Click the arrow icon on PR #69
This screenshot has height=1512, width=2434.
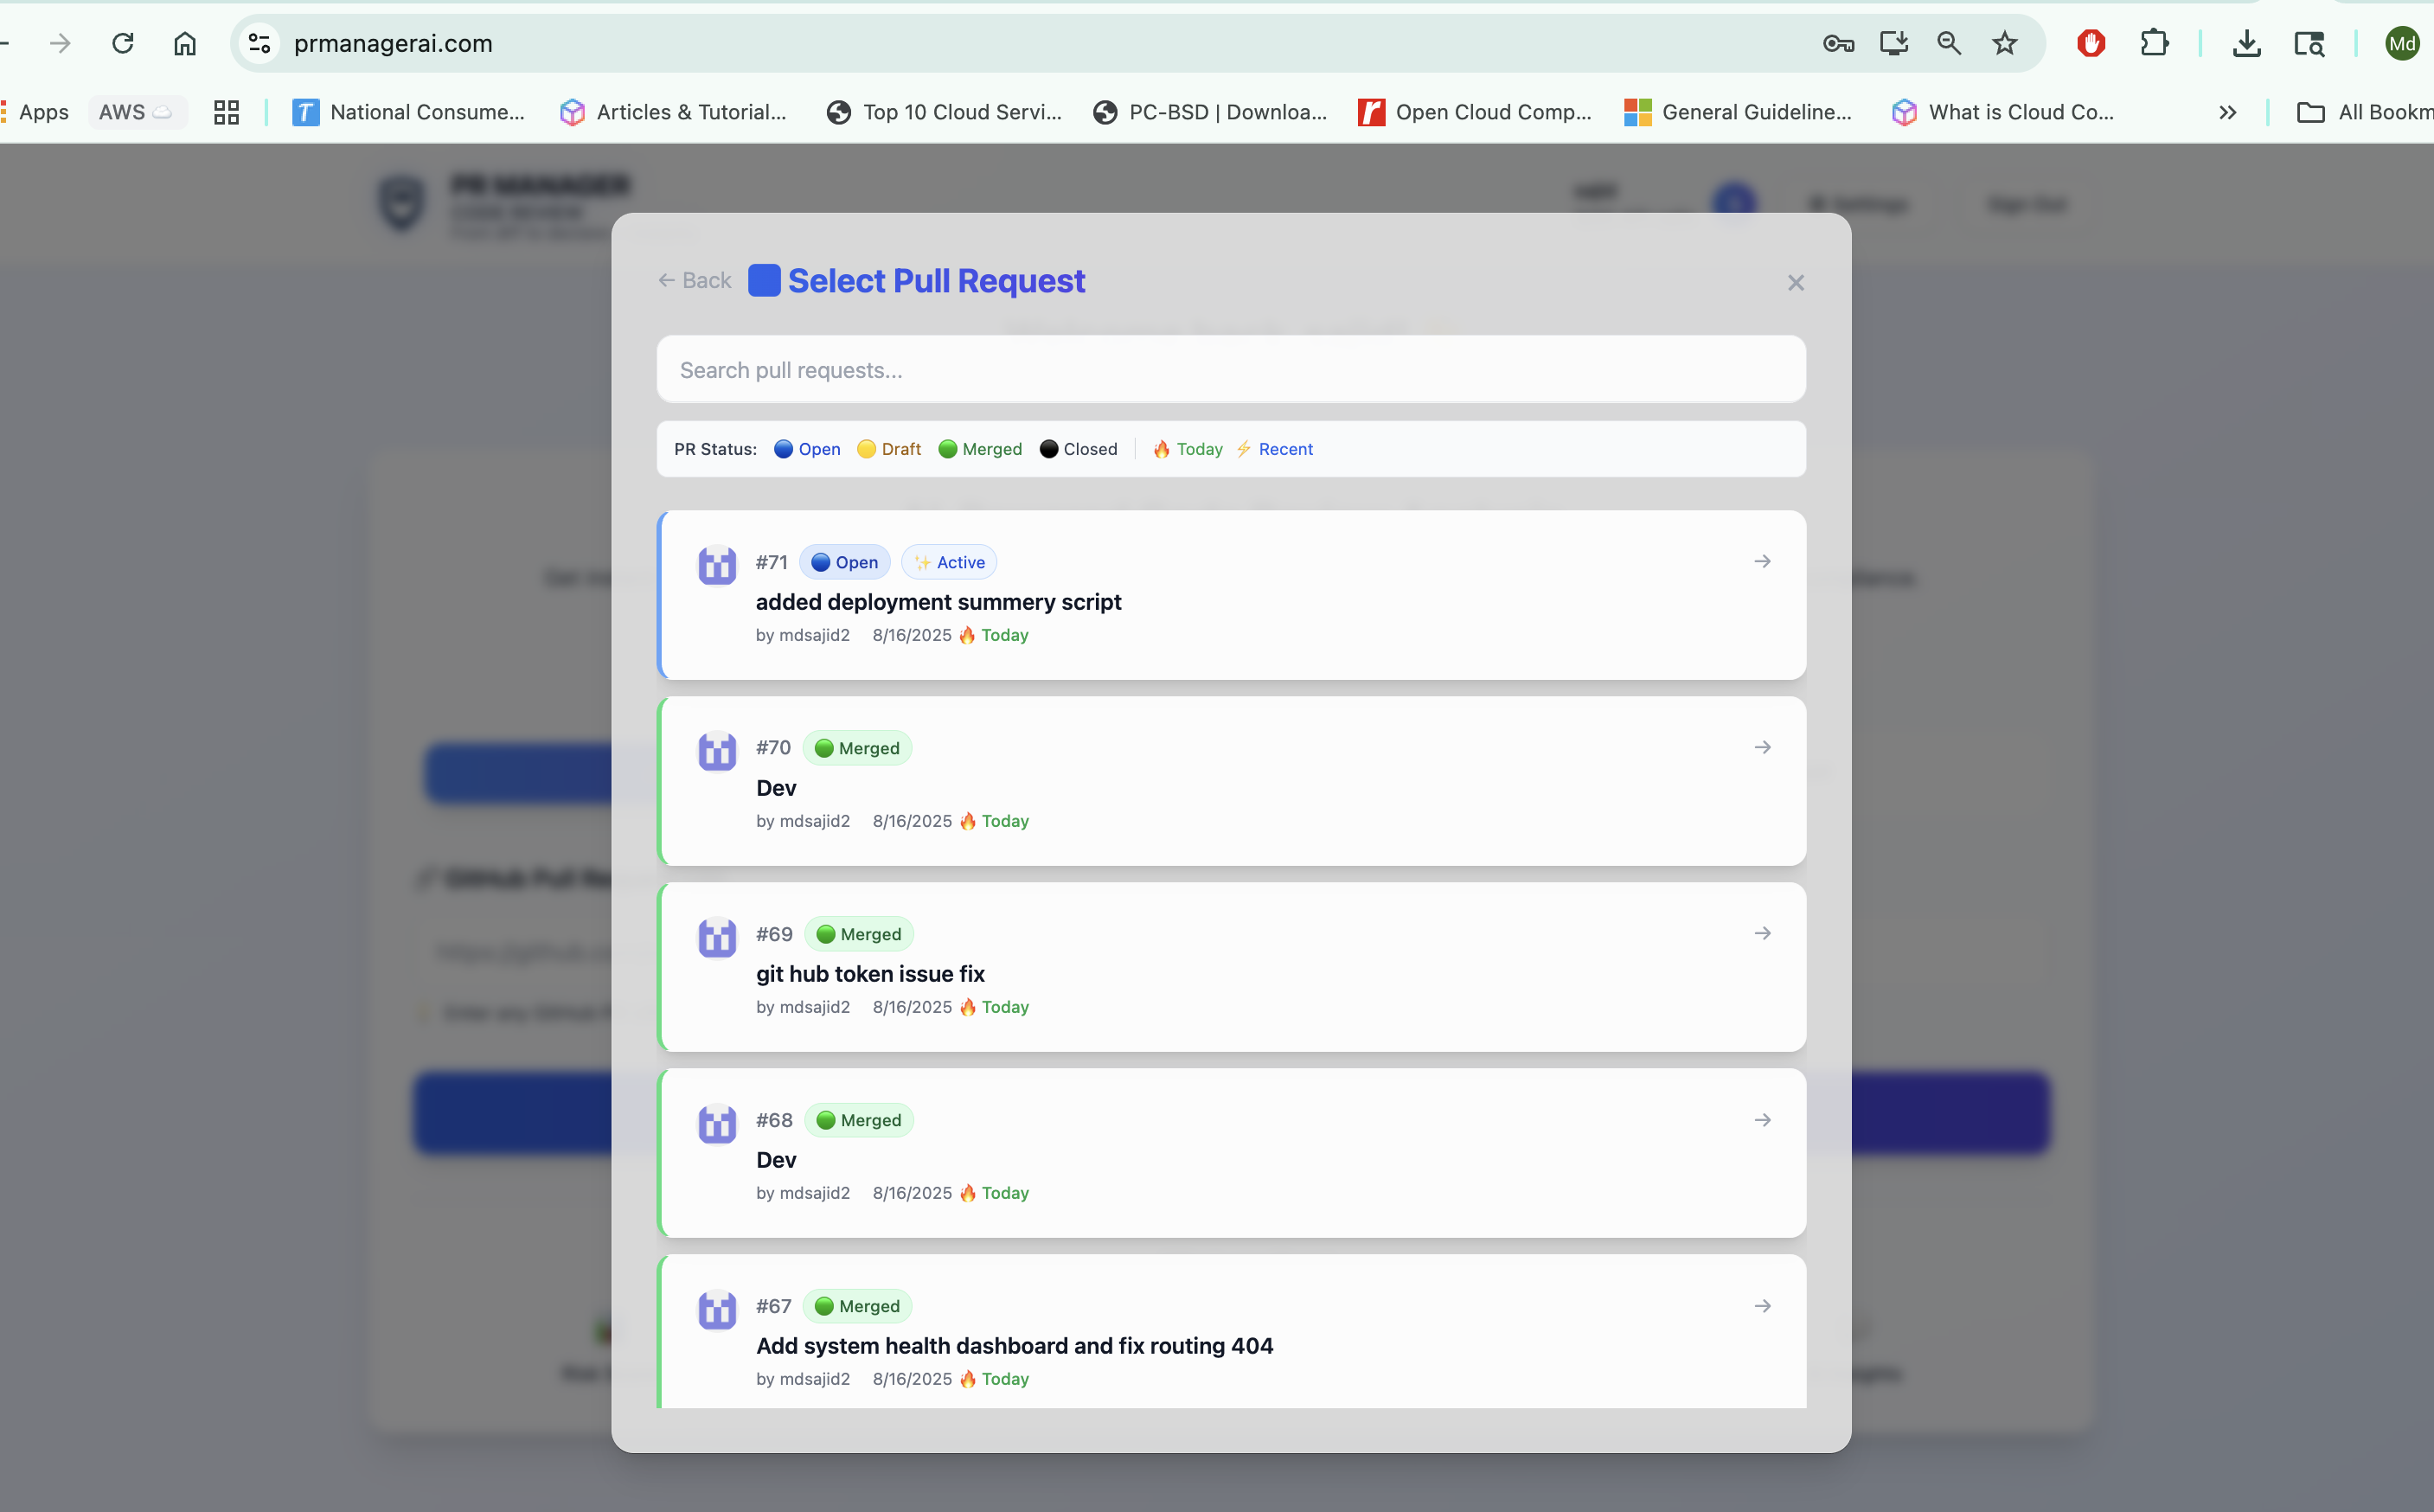tap(1762, 934)
